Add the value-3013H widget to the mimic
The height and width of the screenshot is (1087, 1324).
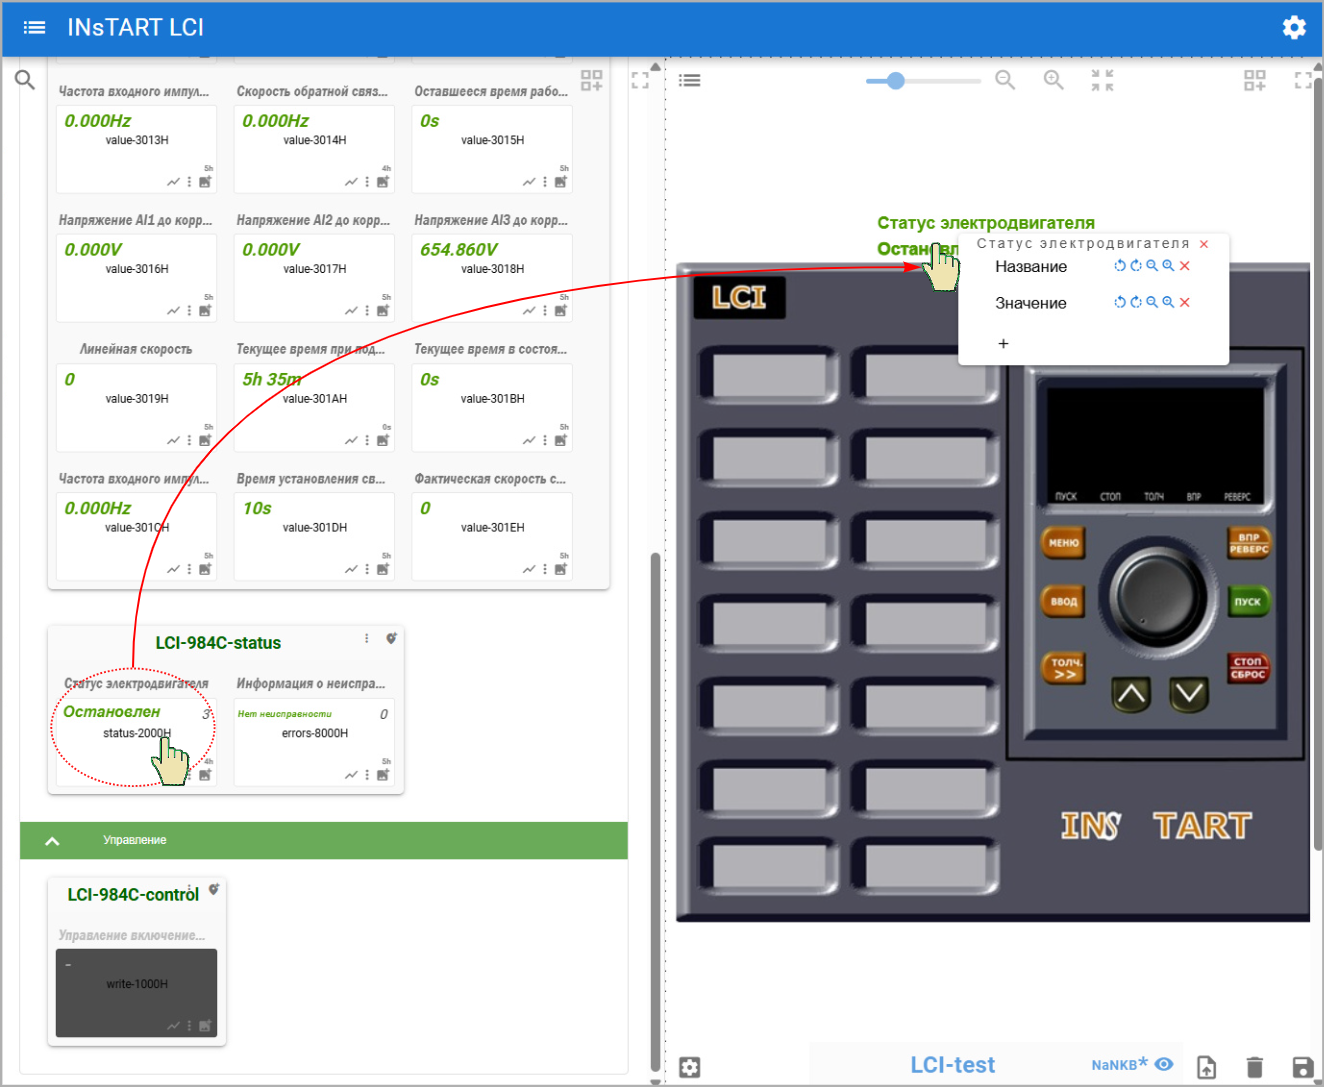(x=205, y=182)
